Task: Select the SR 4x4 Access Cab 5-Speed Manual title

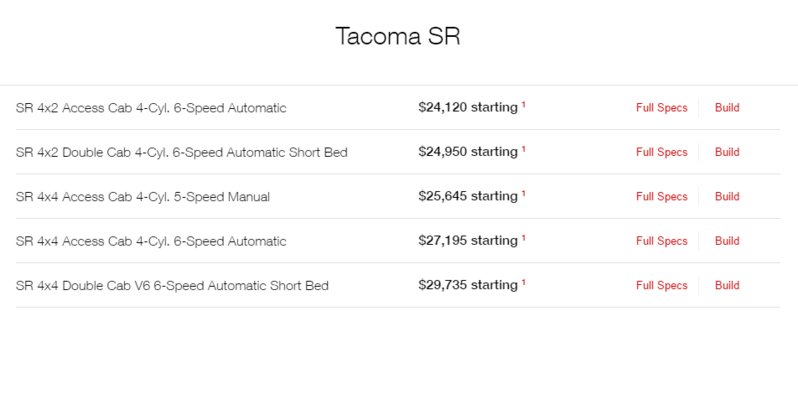Action: point(143,196)
